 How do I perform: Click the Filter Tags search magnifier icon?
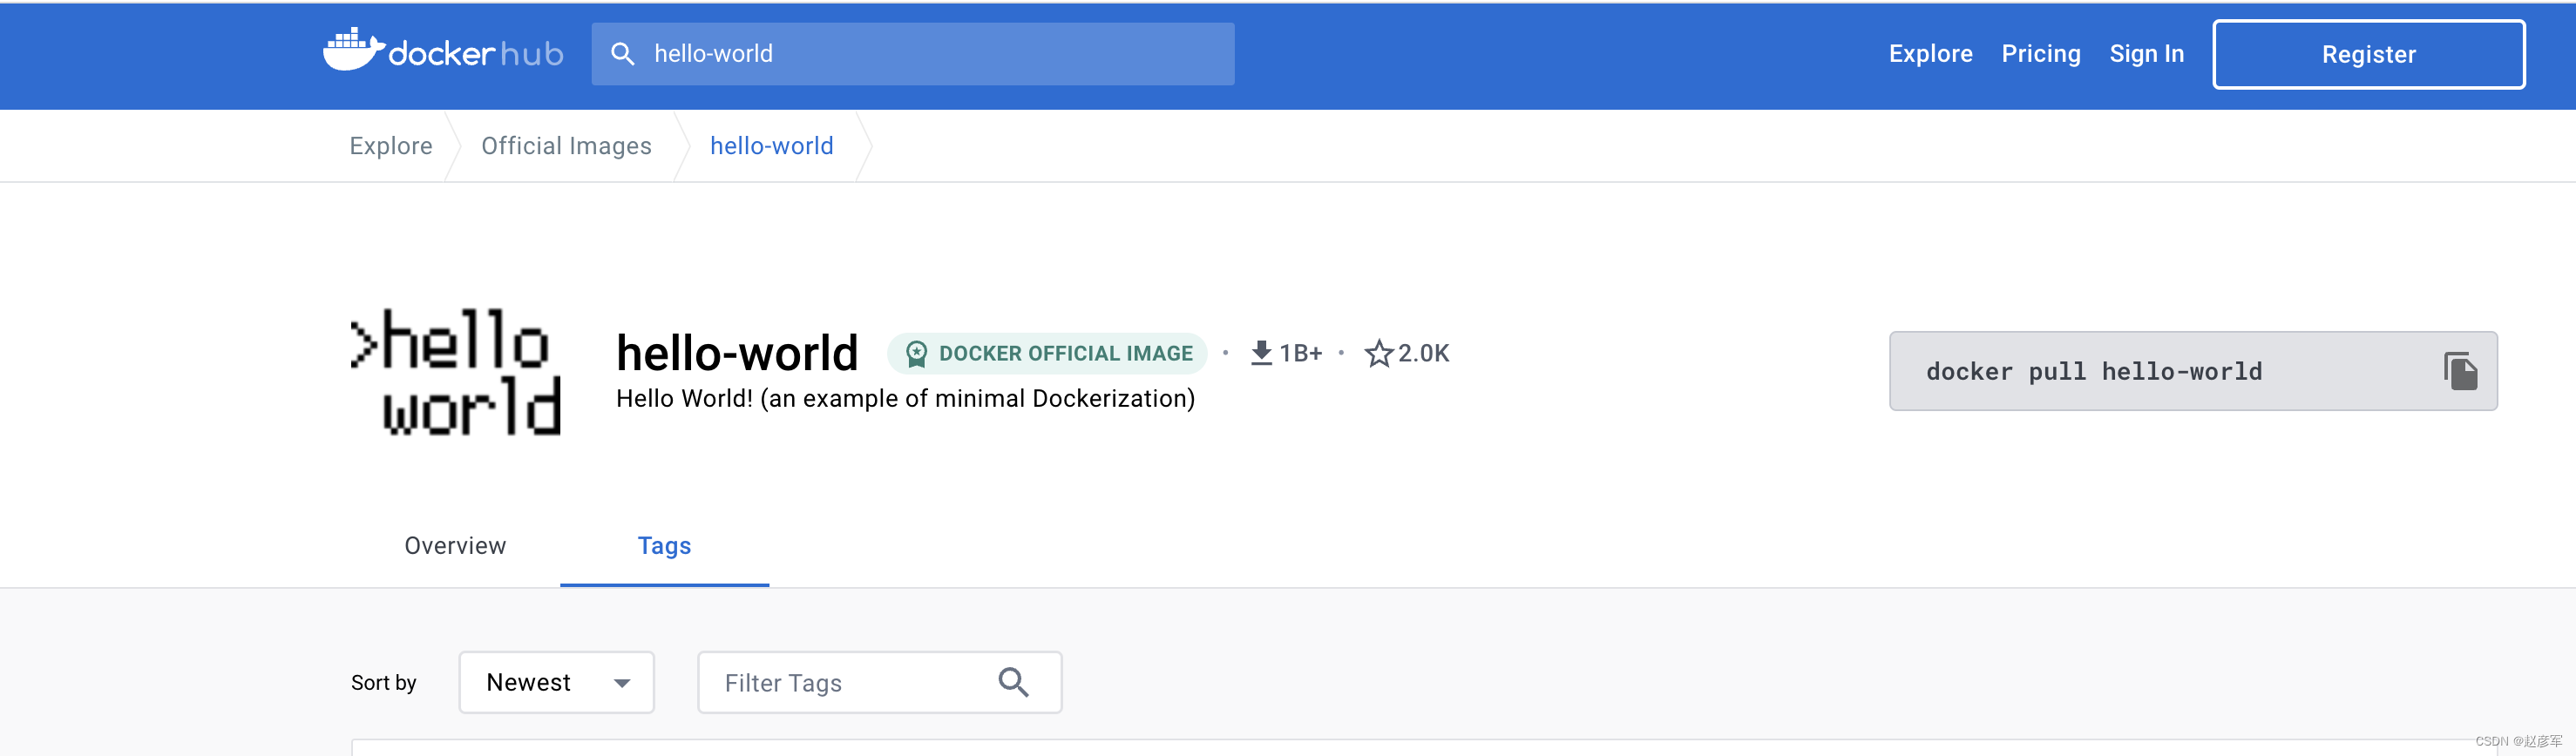[1013, 682]
